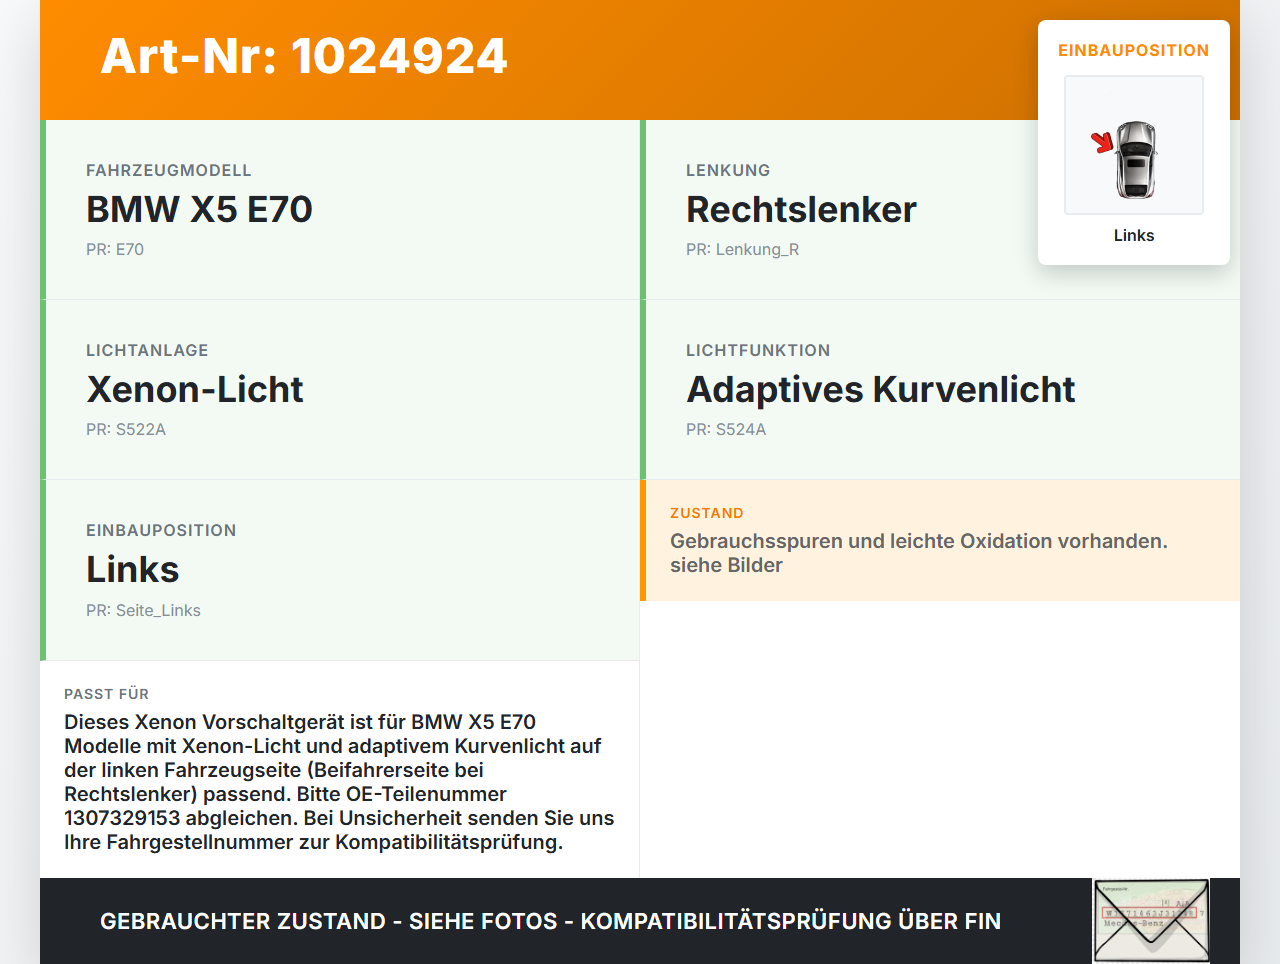Viewport: 1280px width, 964px height.
Task: Open the envelope icon with the Fahrgestellnummer document
Action: click(x=1150, y=920)
